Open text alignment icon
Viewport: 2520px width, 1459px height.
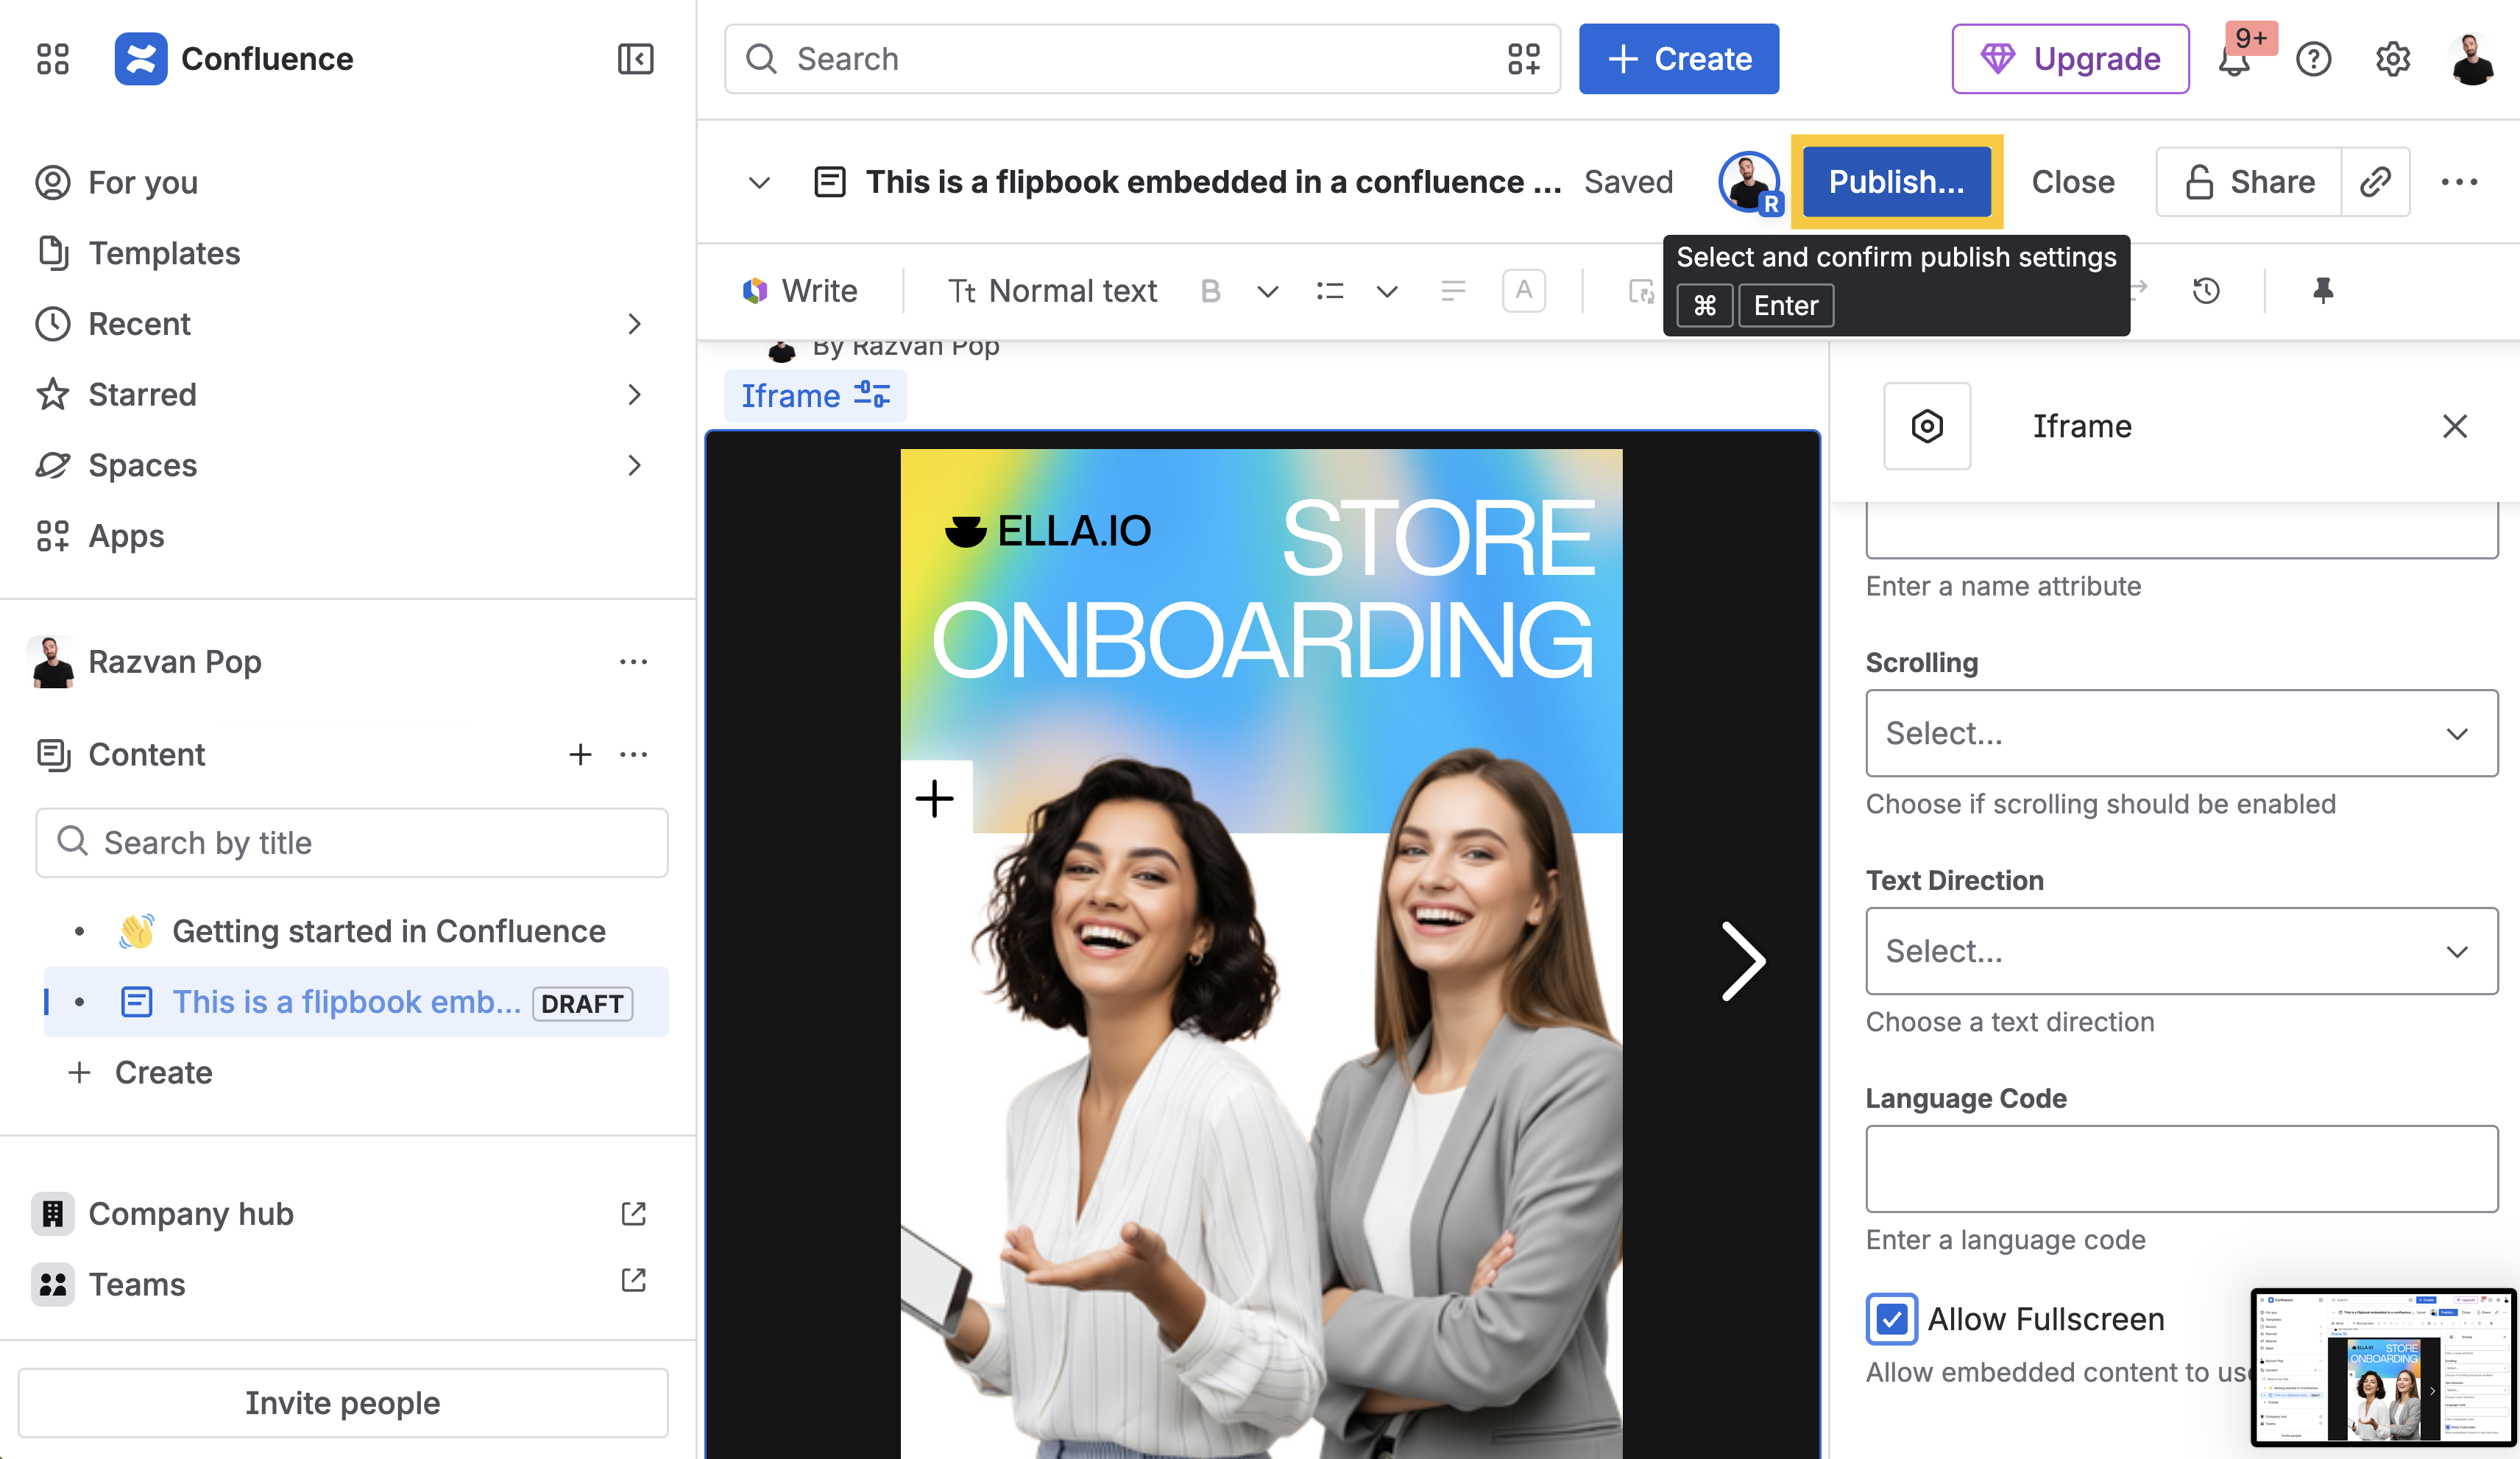[1453, 291]
